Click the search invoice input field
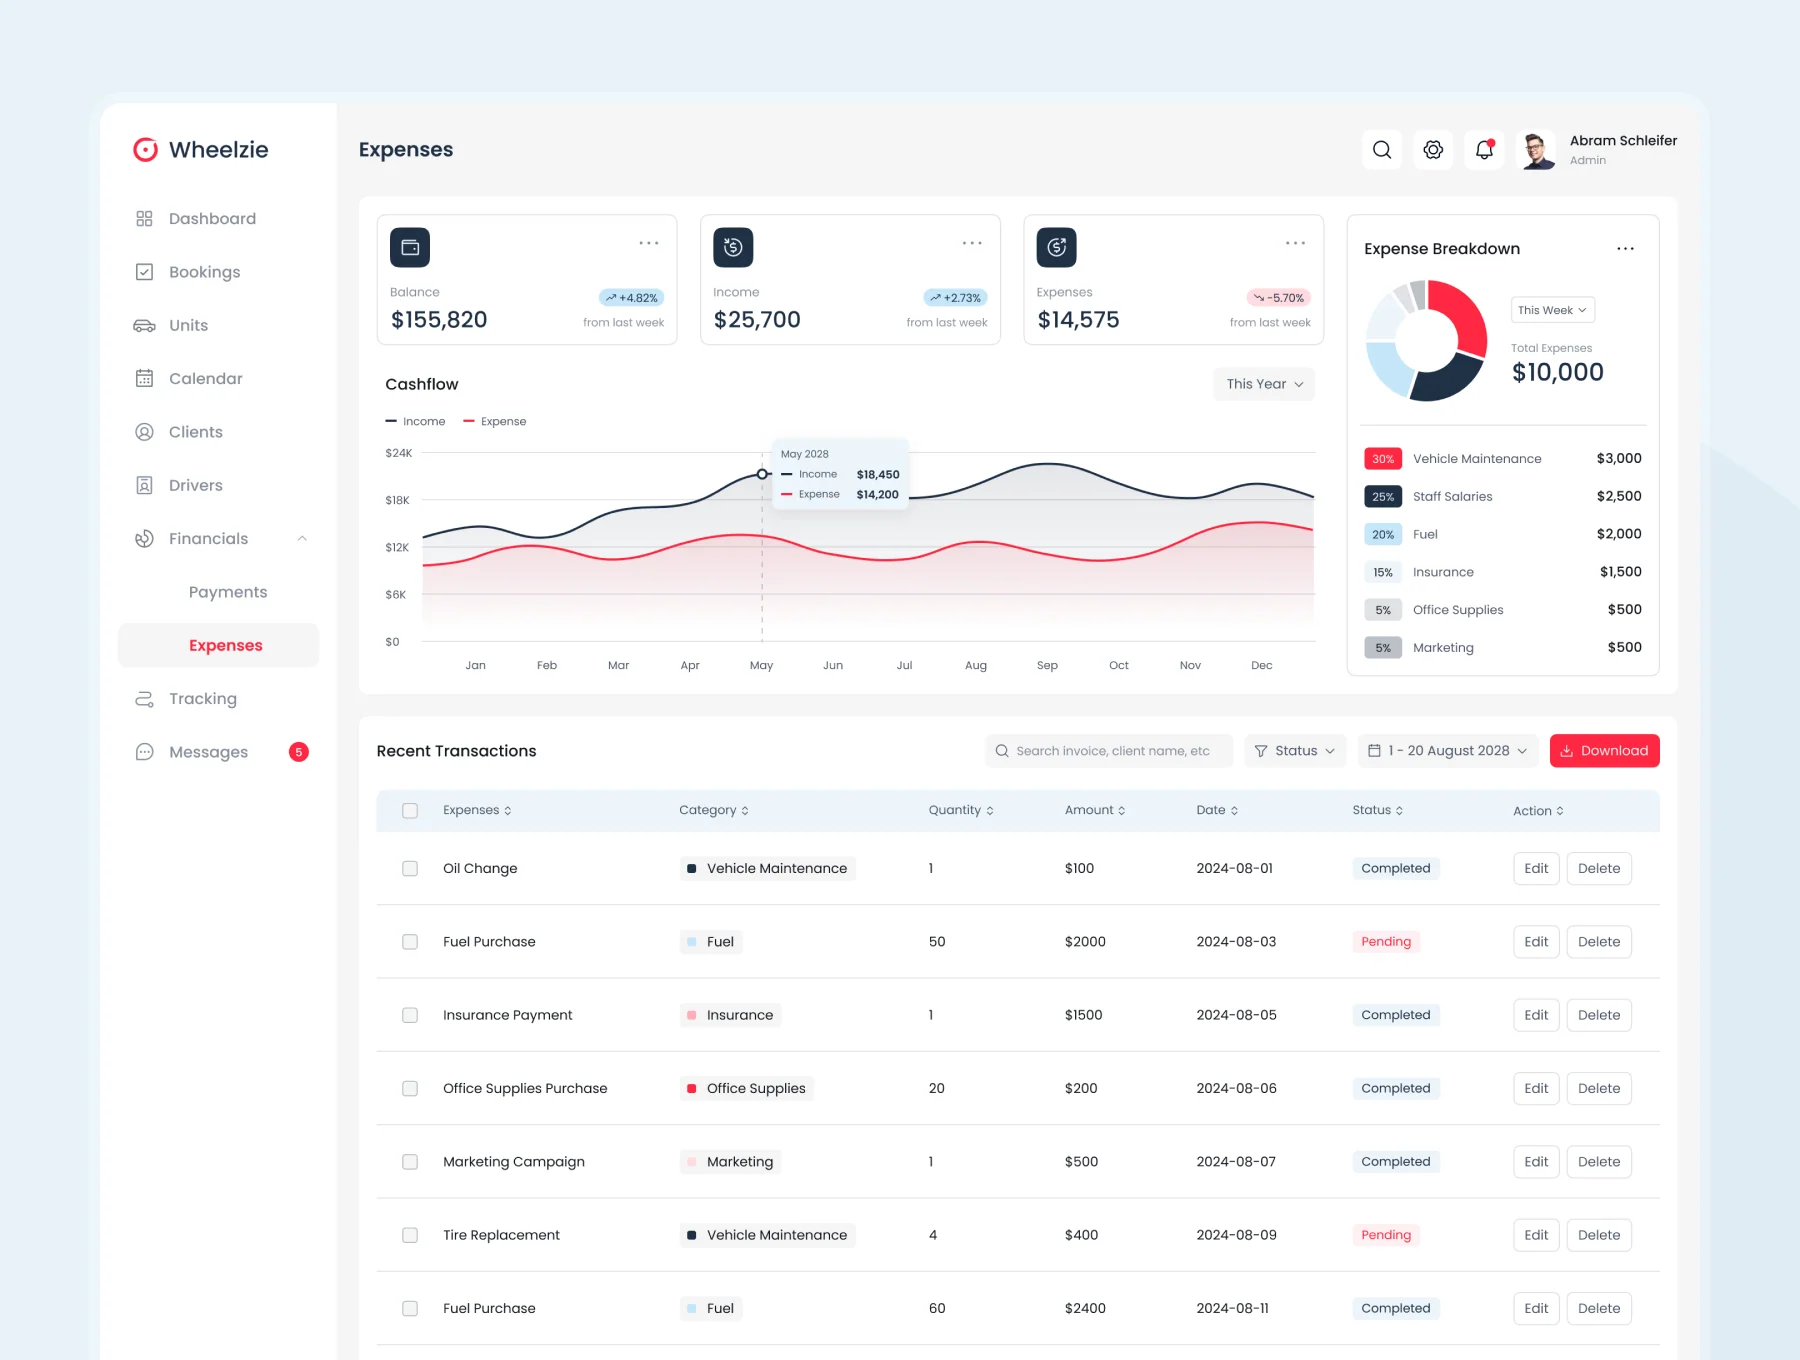 point(1109,751)
